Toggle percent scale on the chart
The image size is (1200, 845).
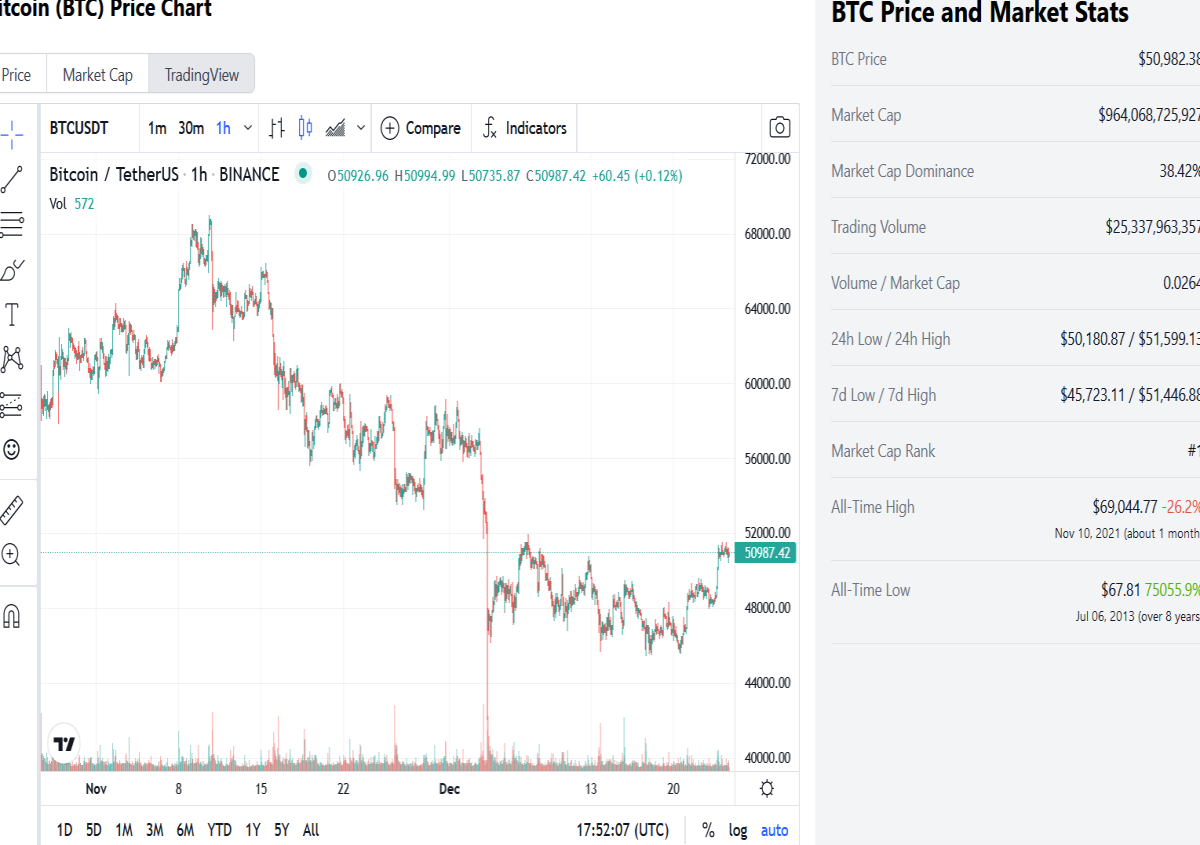709,830
